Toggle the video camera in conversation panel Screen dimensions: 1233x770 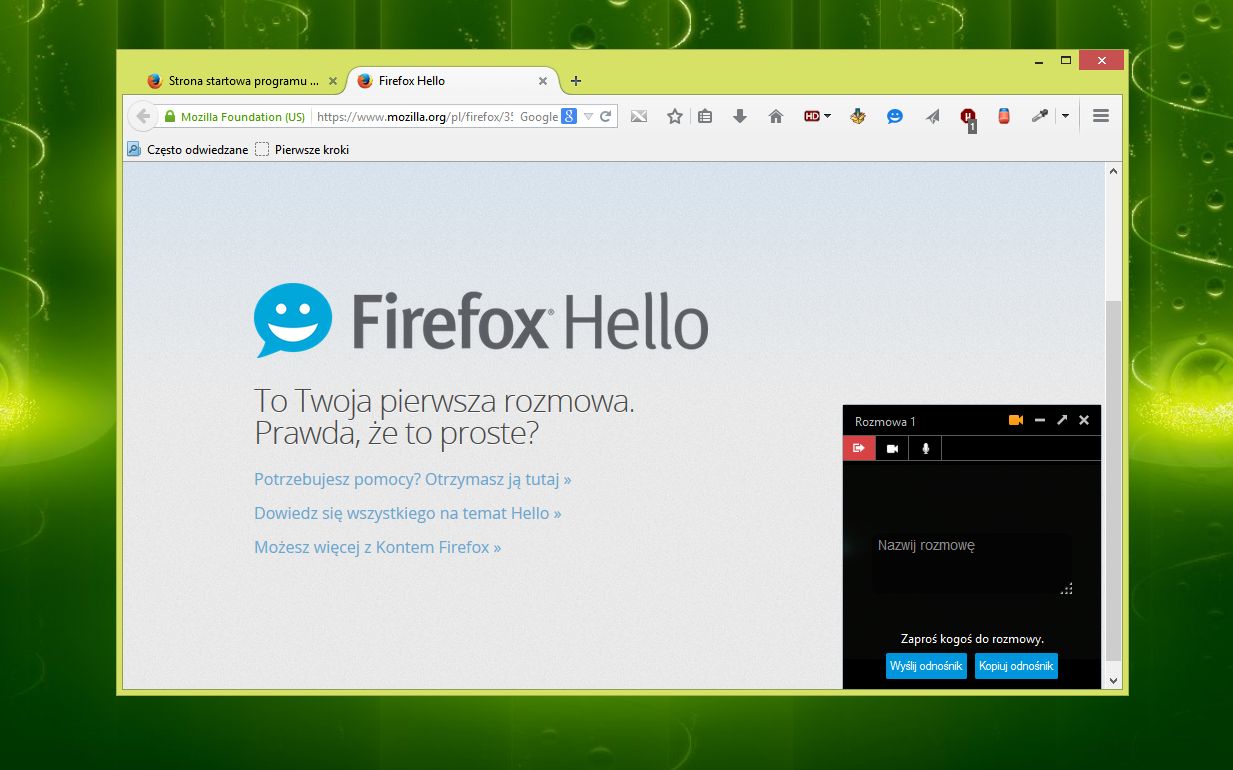[x=892, y=448]
